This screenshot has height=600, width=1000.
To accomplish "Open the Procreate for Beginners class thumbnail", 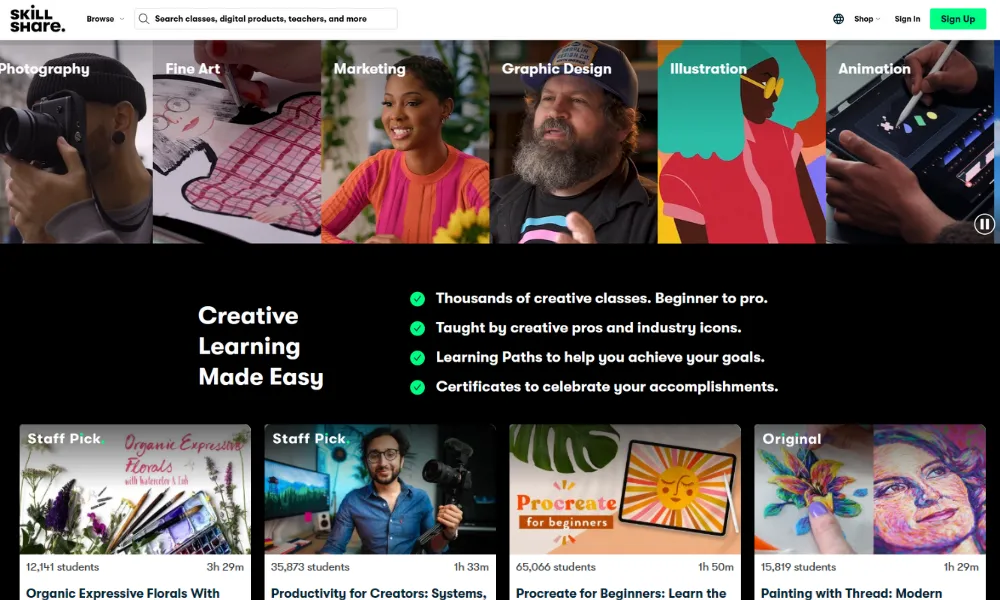I will tap(625, 489).
